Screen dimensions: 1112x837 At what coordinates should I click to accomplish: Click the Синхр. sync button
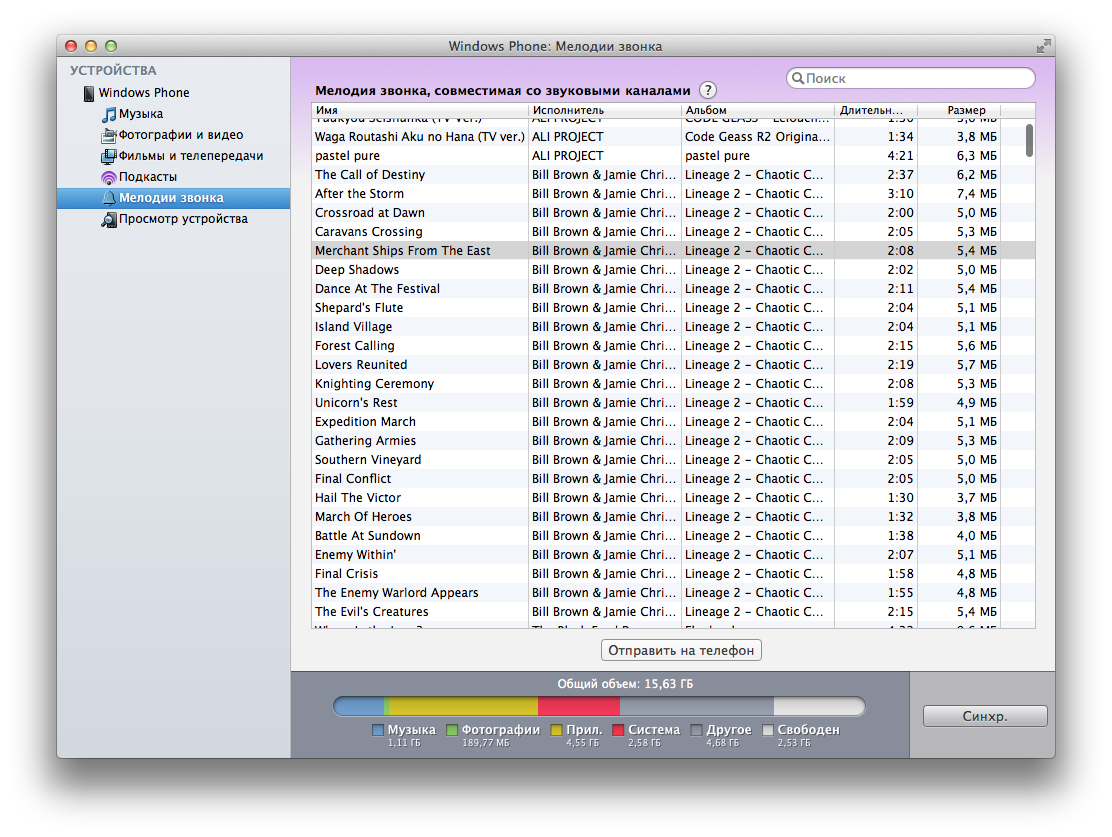pos(985,716)
